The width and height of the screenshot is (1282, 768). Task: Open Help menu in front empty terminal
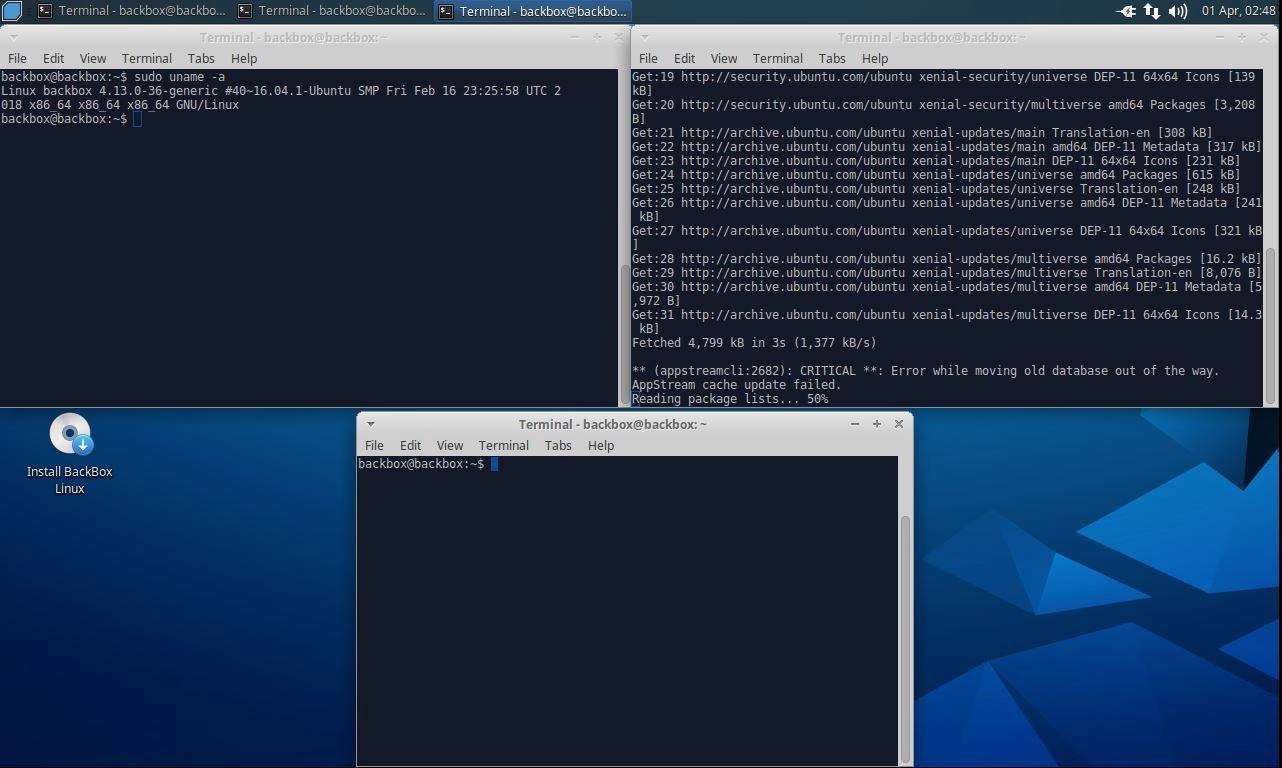click(x=601, y=445)
